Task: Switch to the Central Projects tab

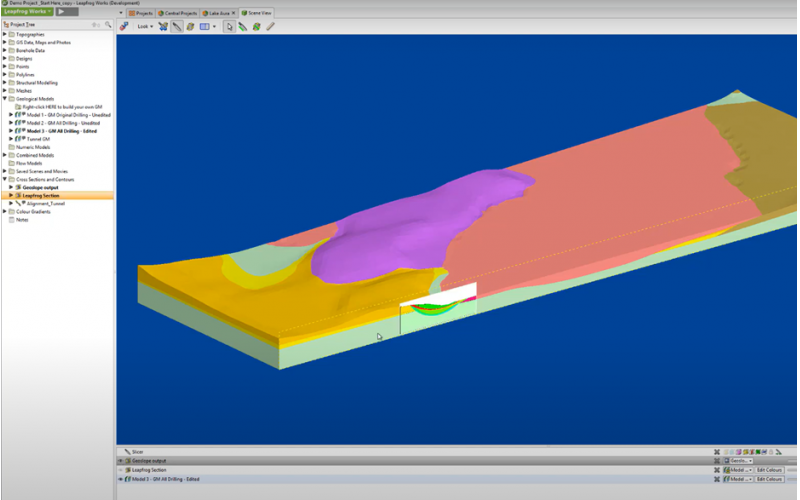Action: [x=178, y=13]
